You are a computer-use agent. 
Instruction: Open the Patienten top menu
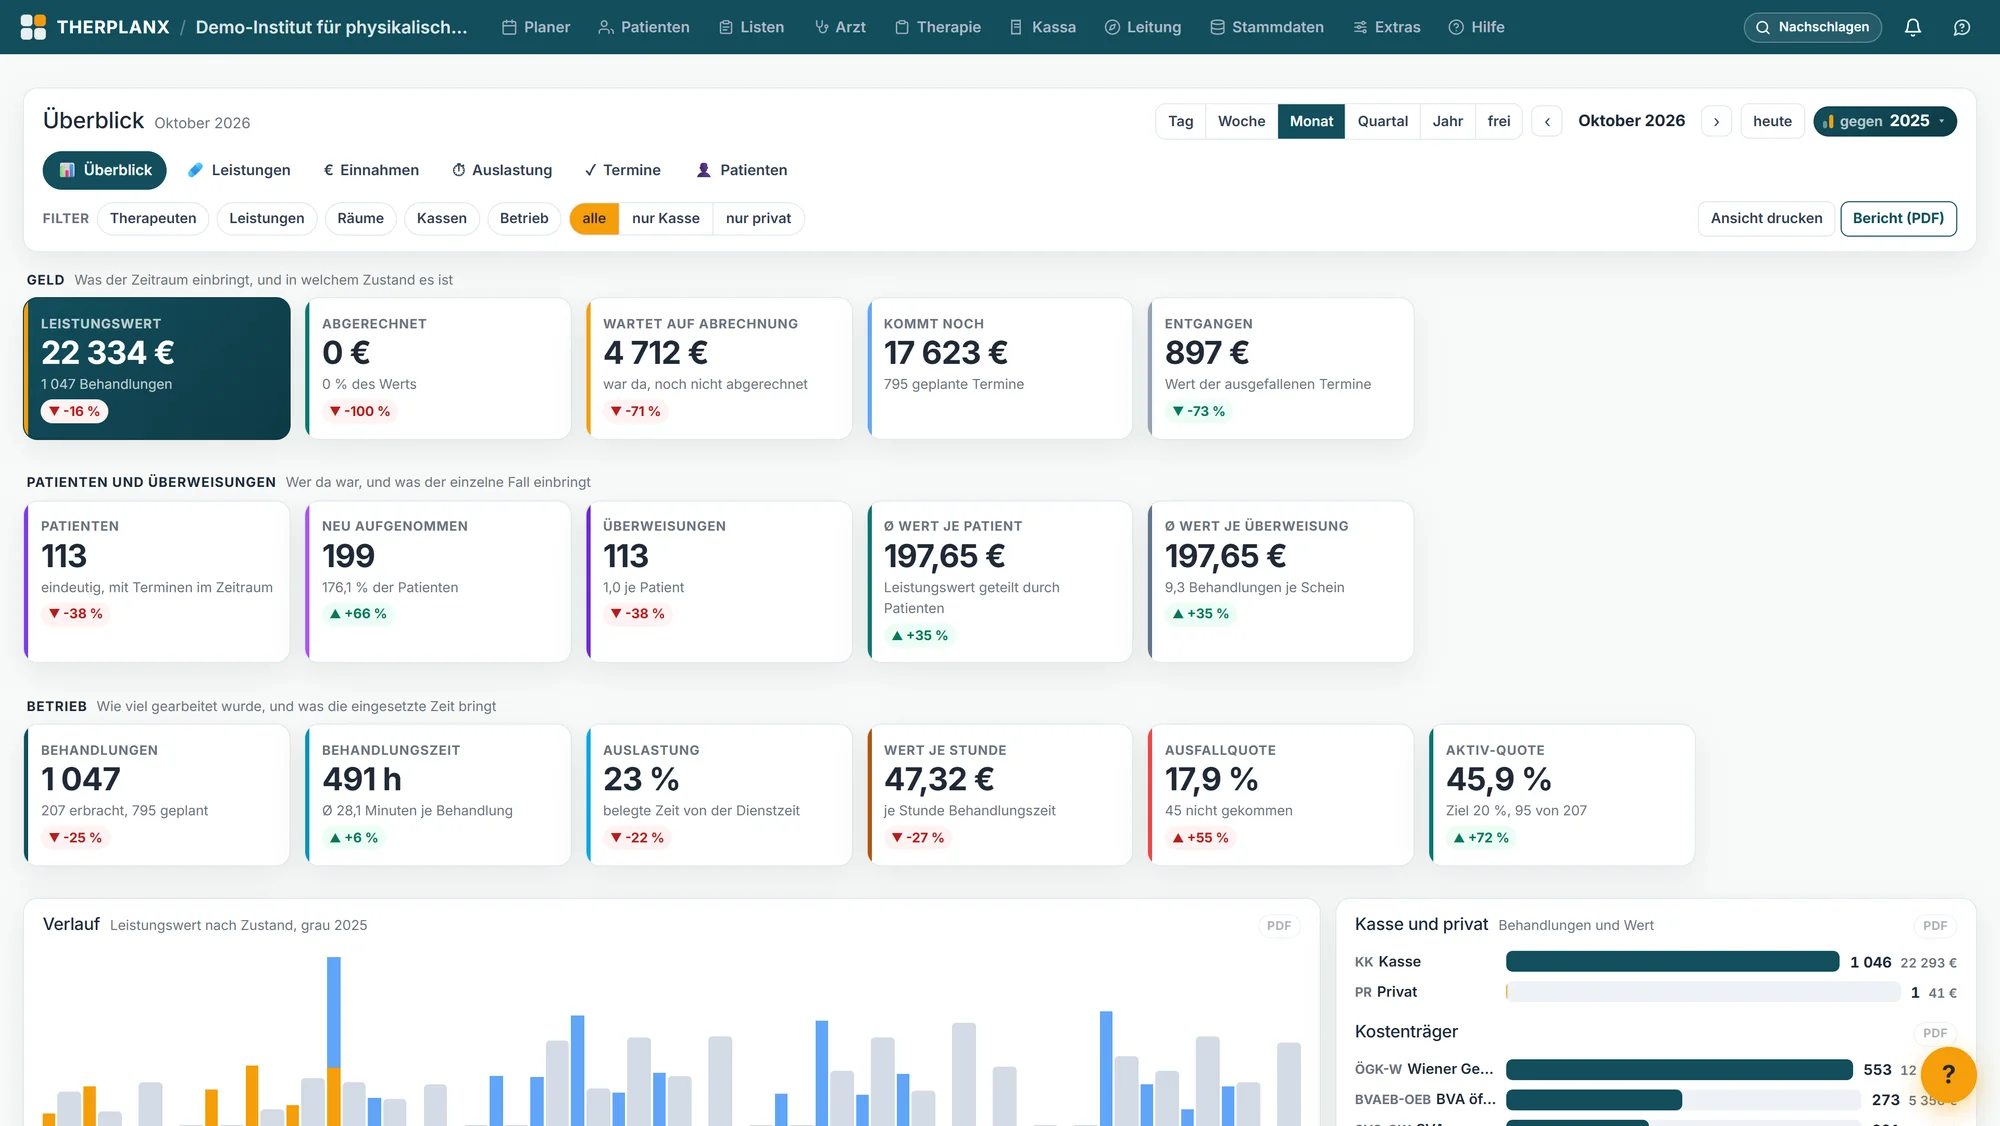tap(644, 27)
